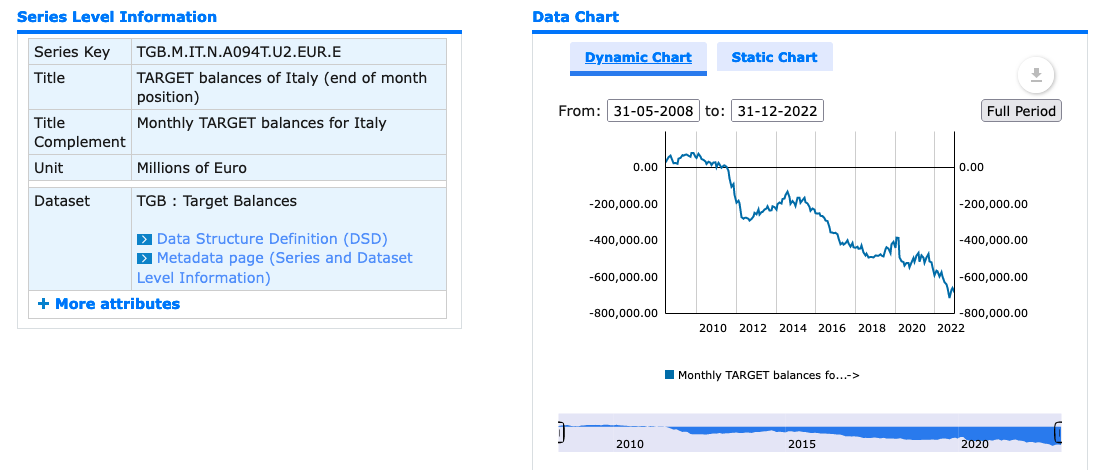Click the blue legend color swatch
The height and width of the screenshot is (470, 1102).
(669, 375)
